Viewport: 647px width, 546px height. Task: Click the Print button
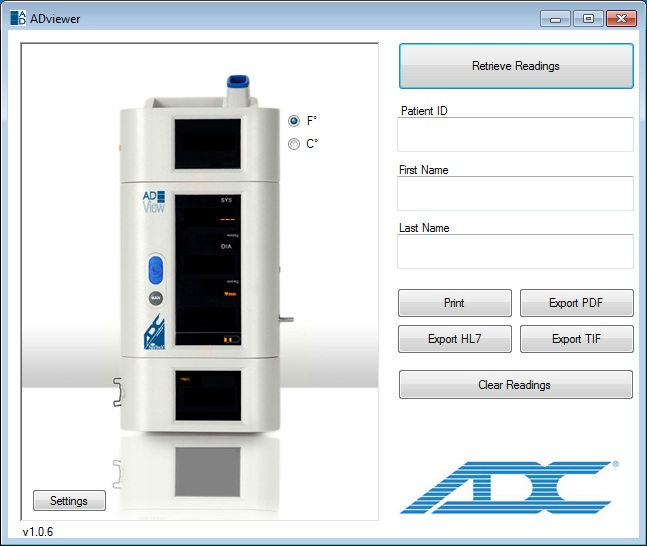[455, 303]
